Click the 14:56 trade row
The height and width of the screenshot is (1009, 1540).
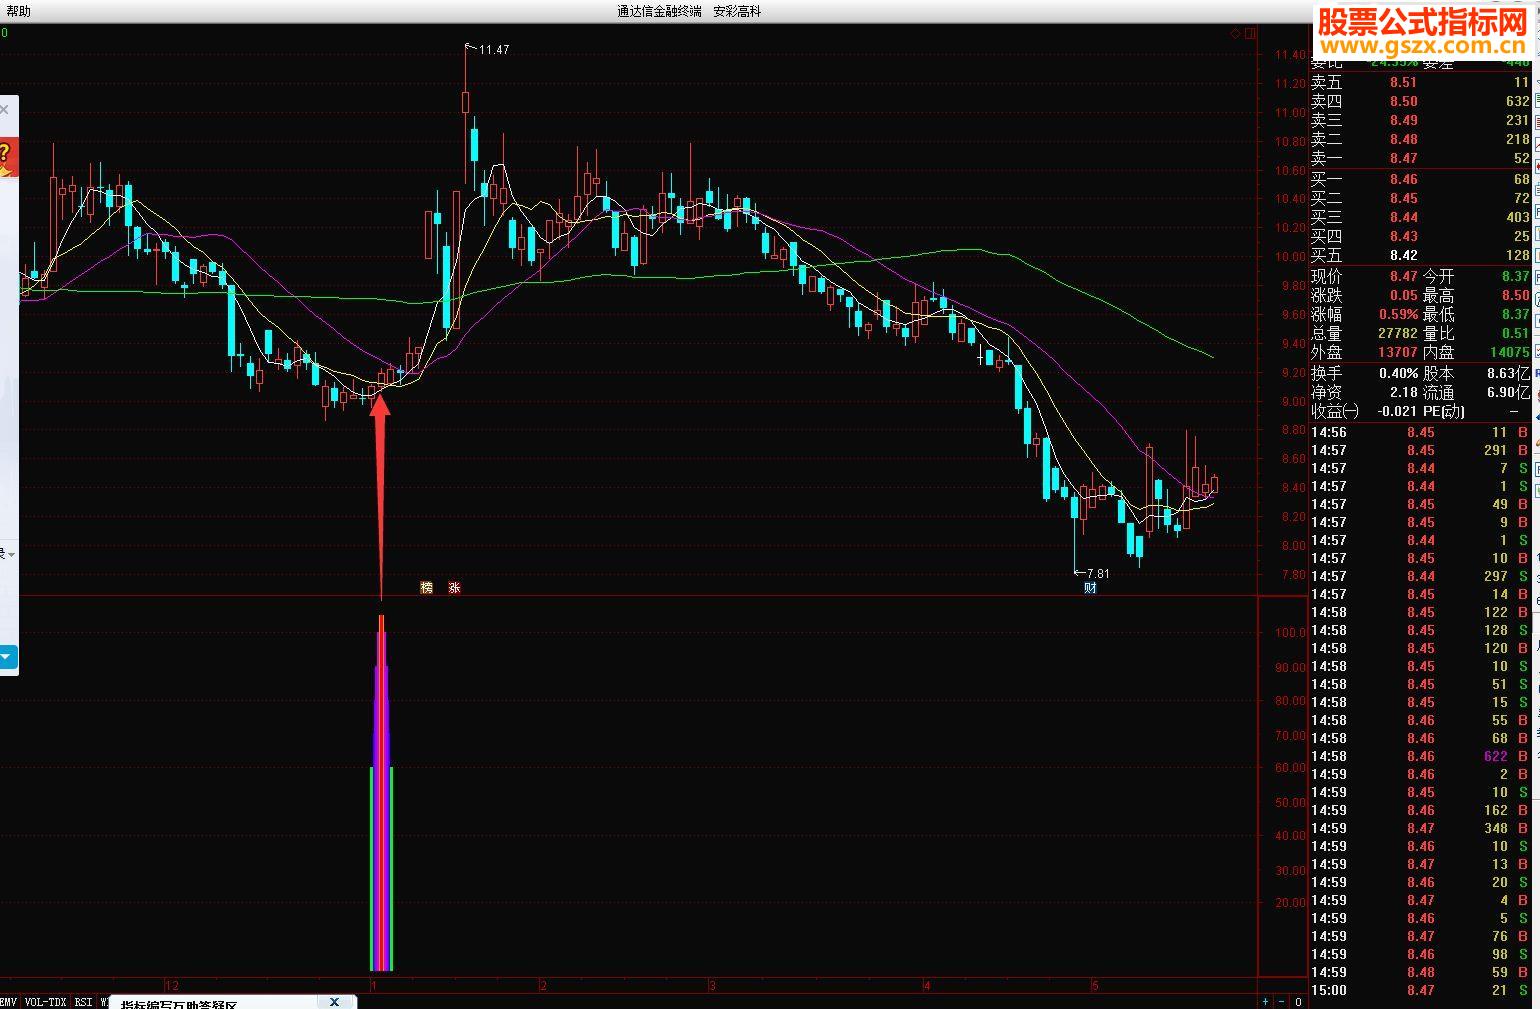pyautogui.click(x=1420, y=432)
